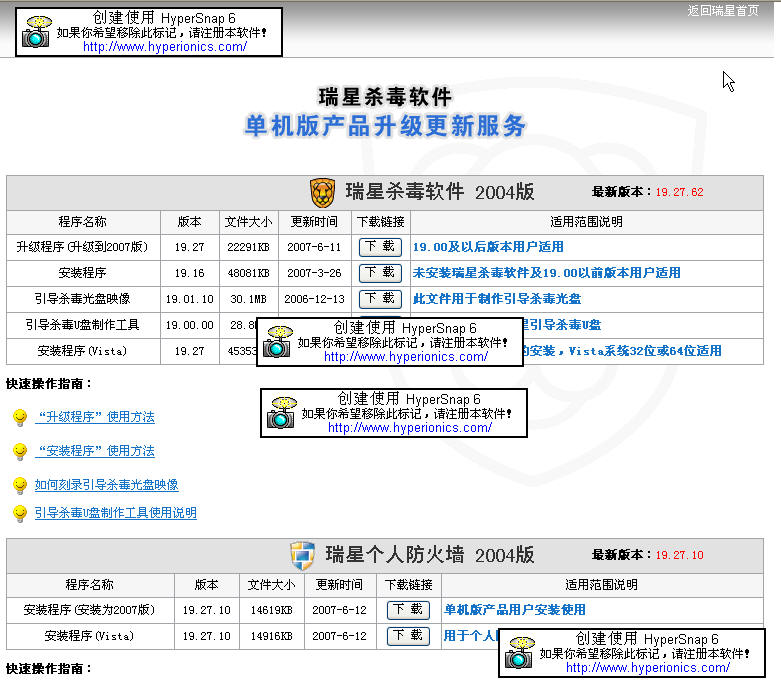Click latest firewall version number 19.27.10 in red

tap(679, 555)
